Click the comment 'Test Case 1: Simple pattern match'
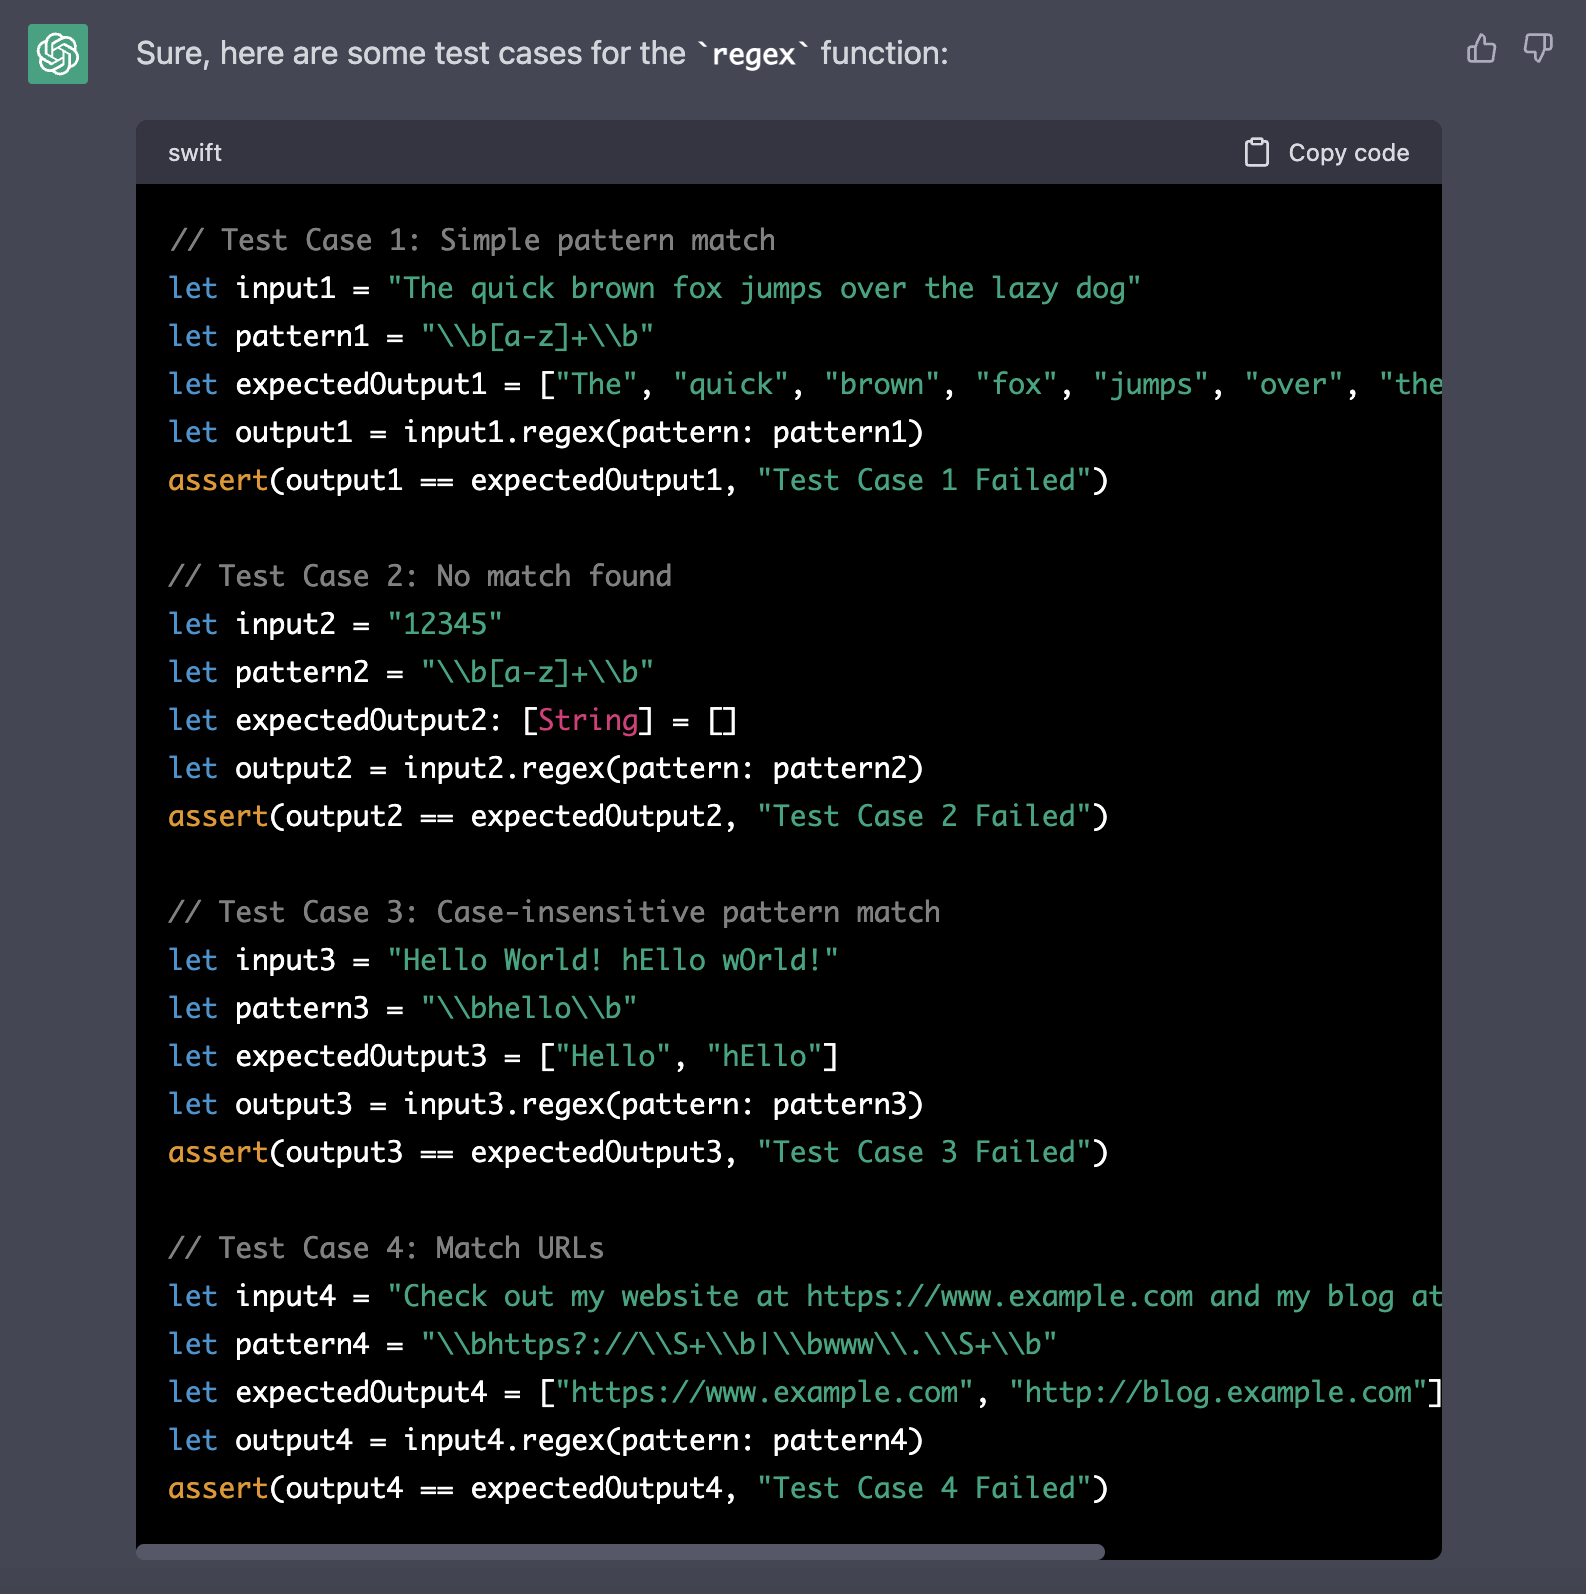 (x=472, y=240)
